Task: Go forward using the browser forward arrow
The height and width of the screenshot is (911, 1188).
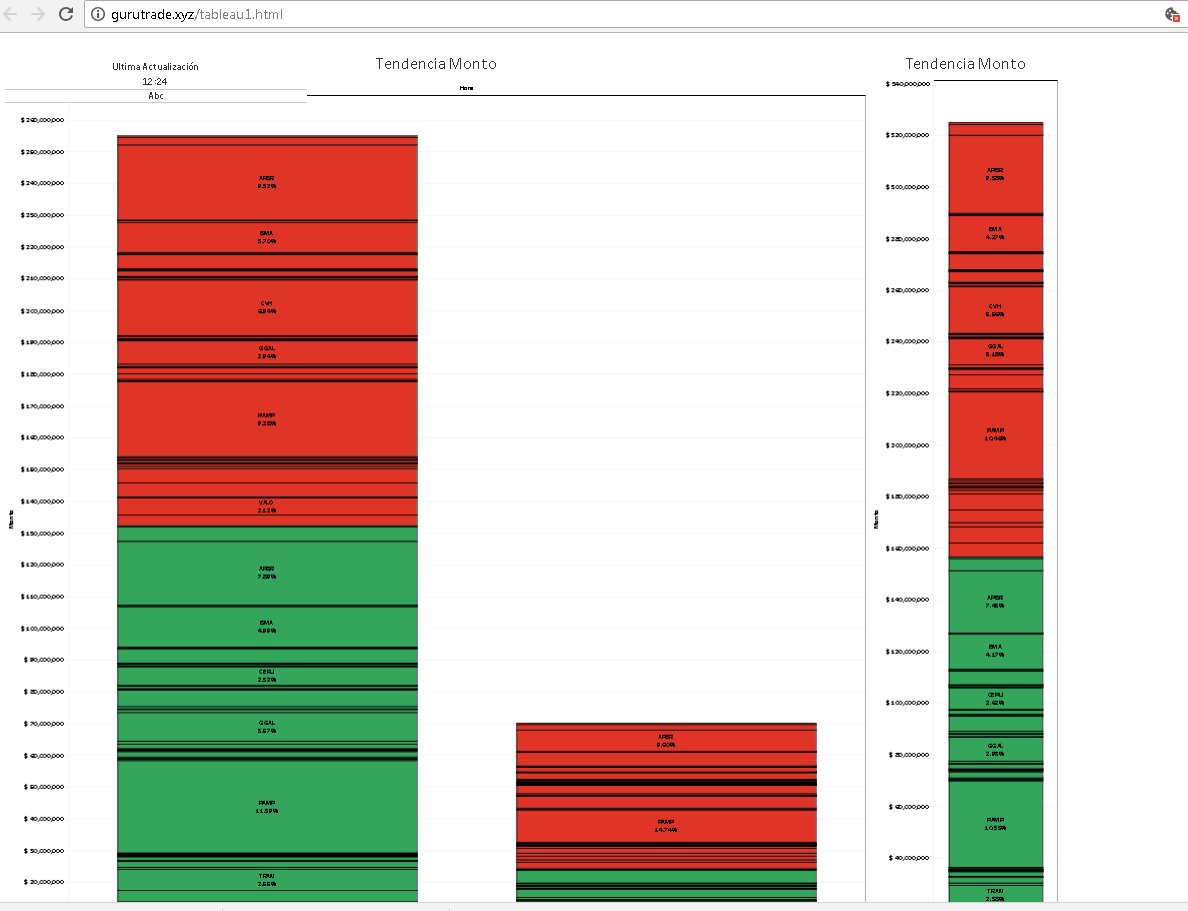Action: click(x=38, y=14)
